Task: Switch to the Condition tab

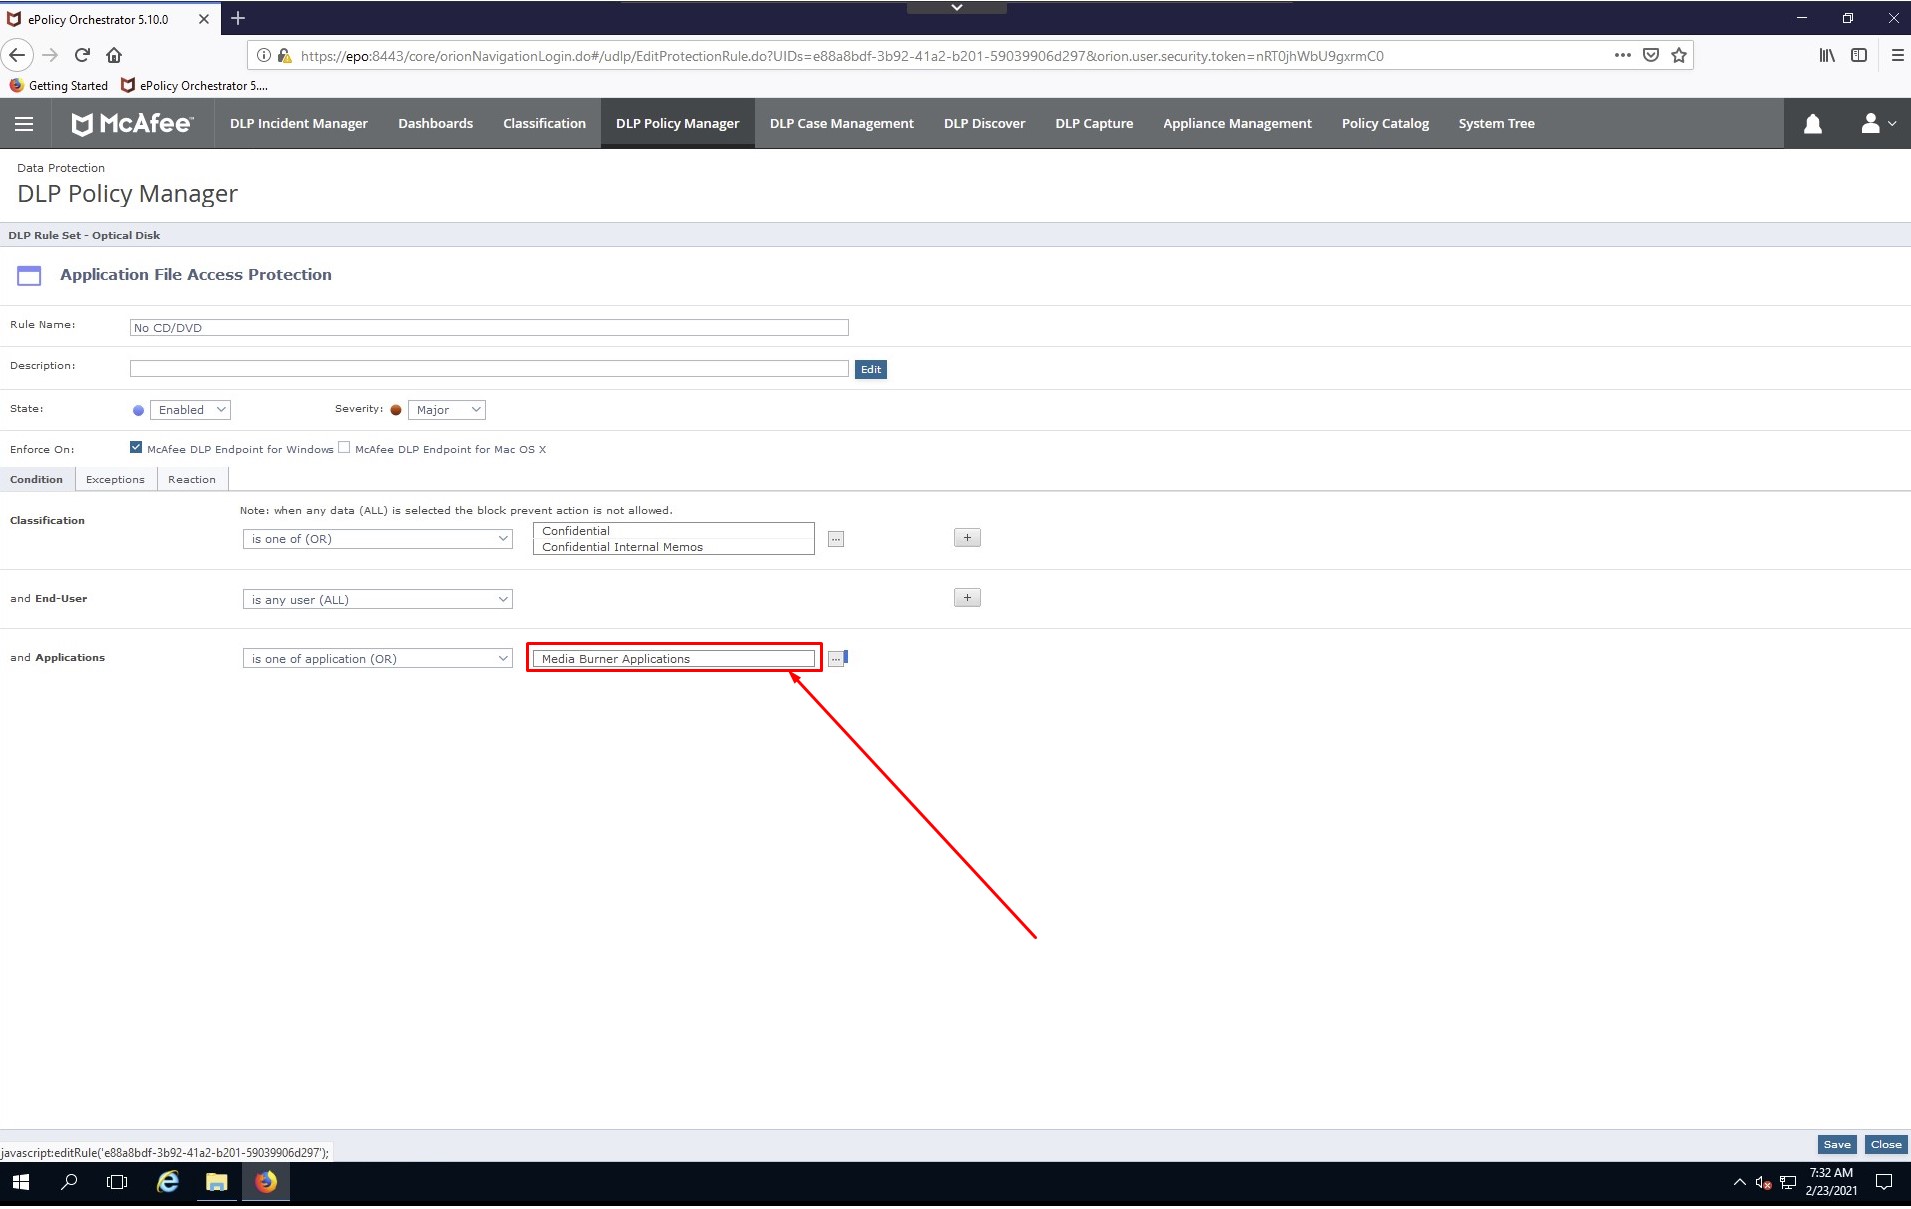Action: tap(37, 479)
